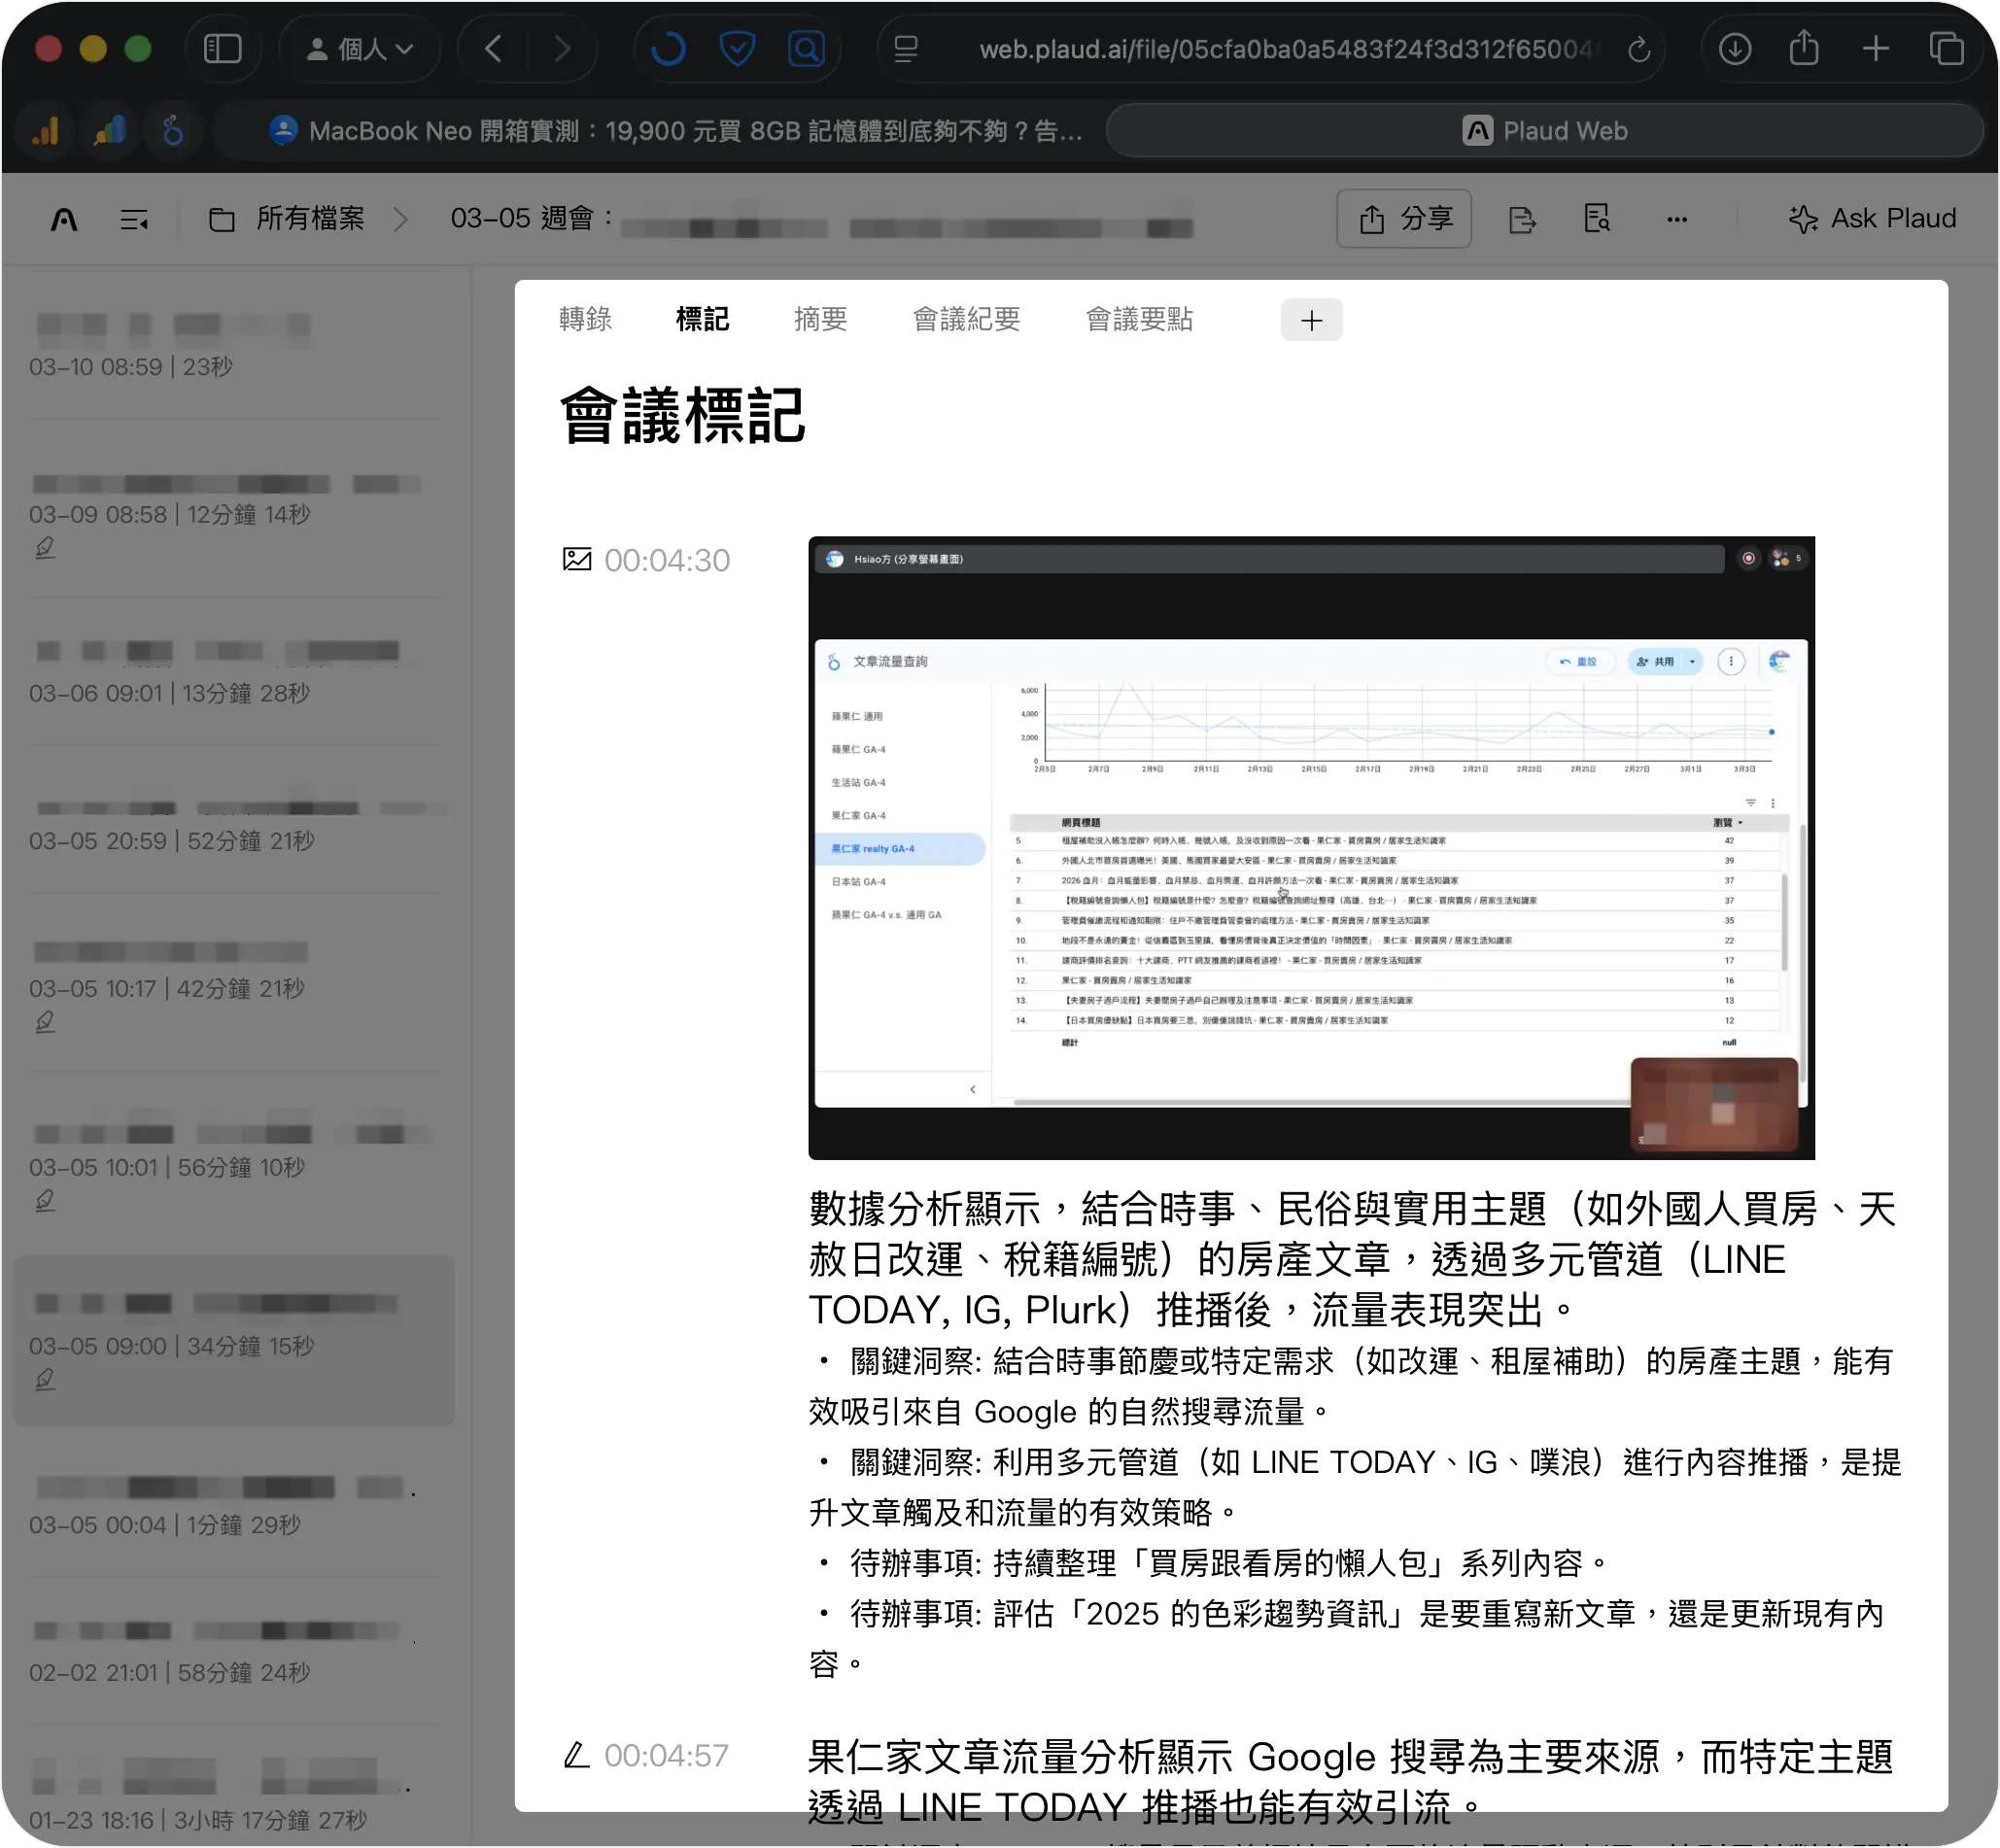Open the 會議紀要 tab
The height and width of the screenshot is (1848, 2000).
tap(966, 319)
